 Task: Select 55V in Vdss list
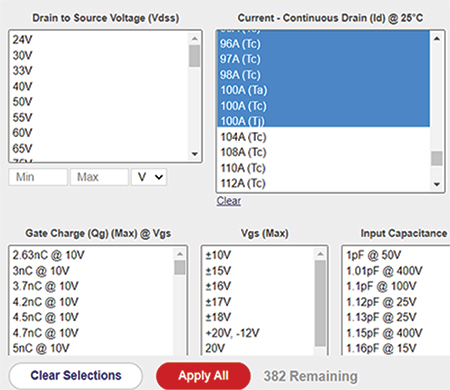pyautogui.click(x=99, y=117)
